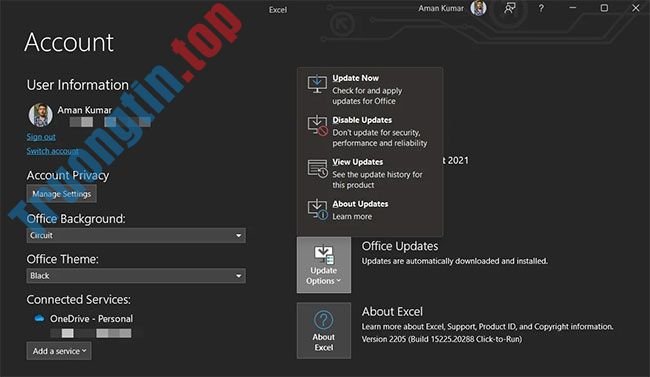Open the Office Theme Black dropdown

136,276
